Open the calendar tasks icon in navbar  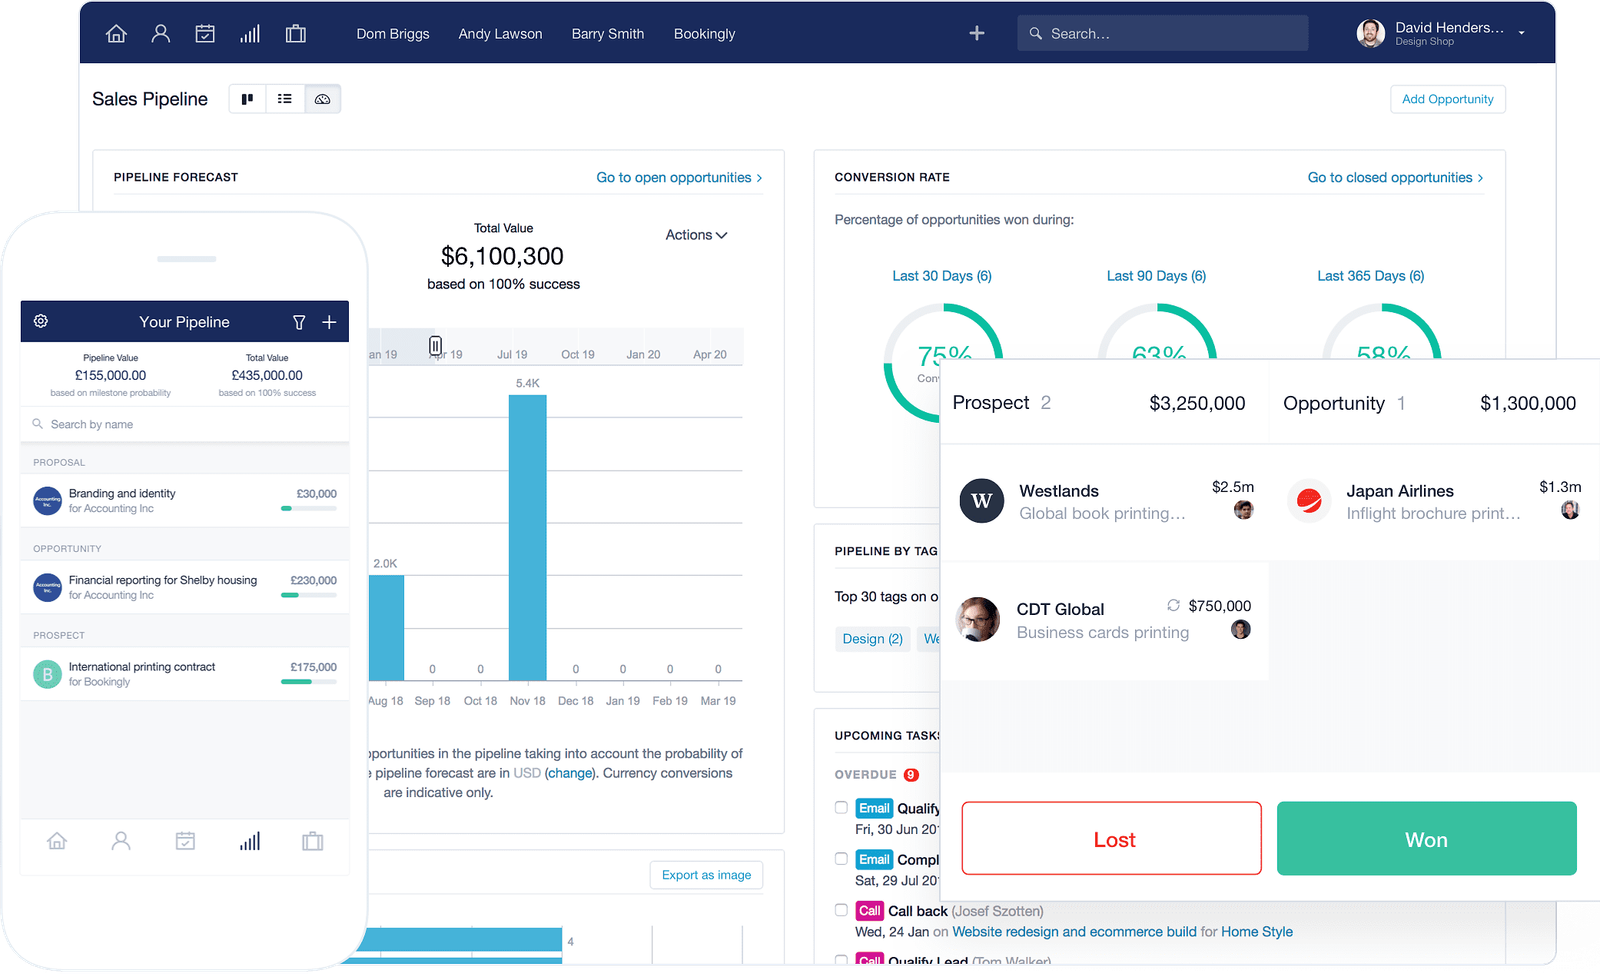[x=205, y=34]
